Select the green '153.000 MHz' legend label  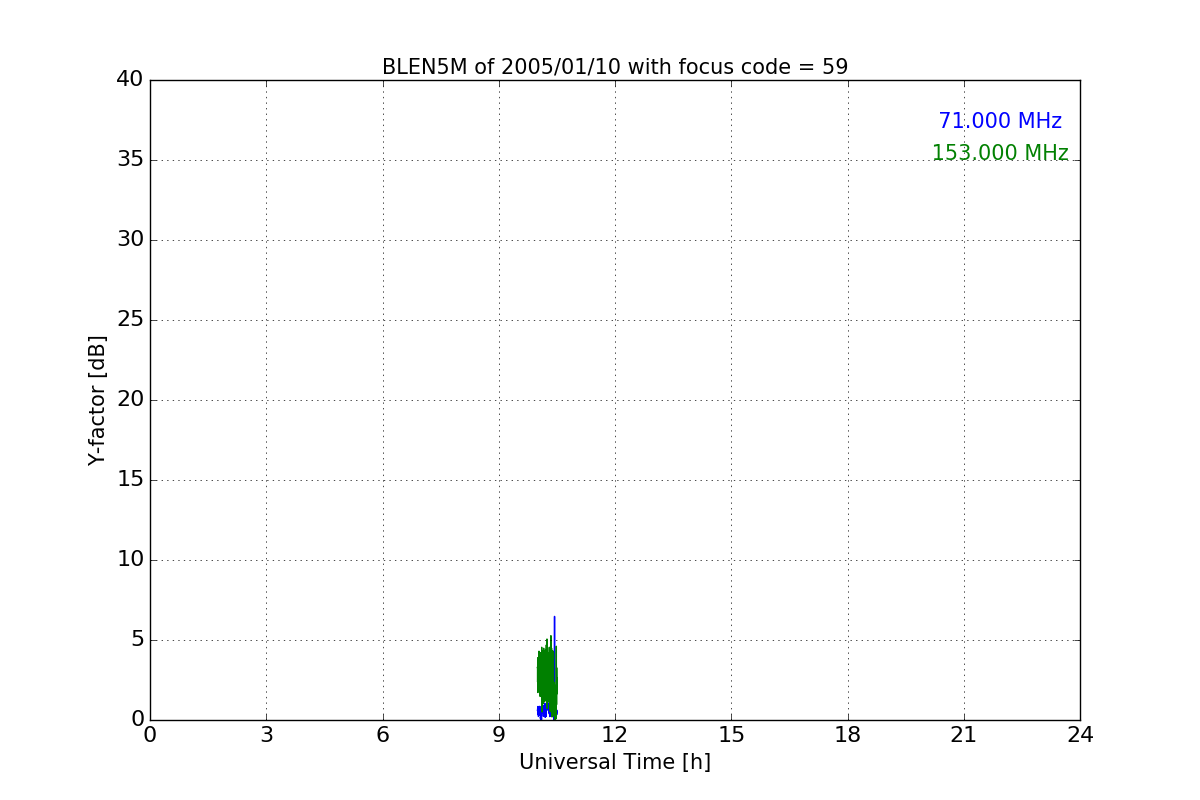point(1000,153)
